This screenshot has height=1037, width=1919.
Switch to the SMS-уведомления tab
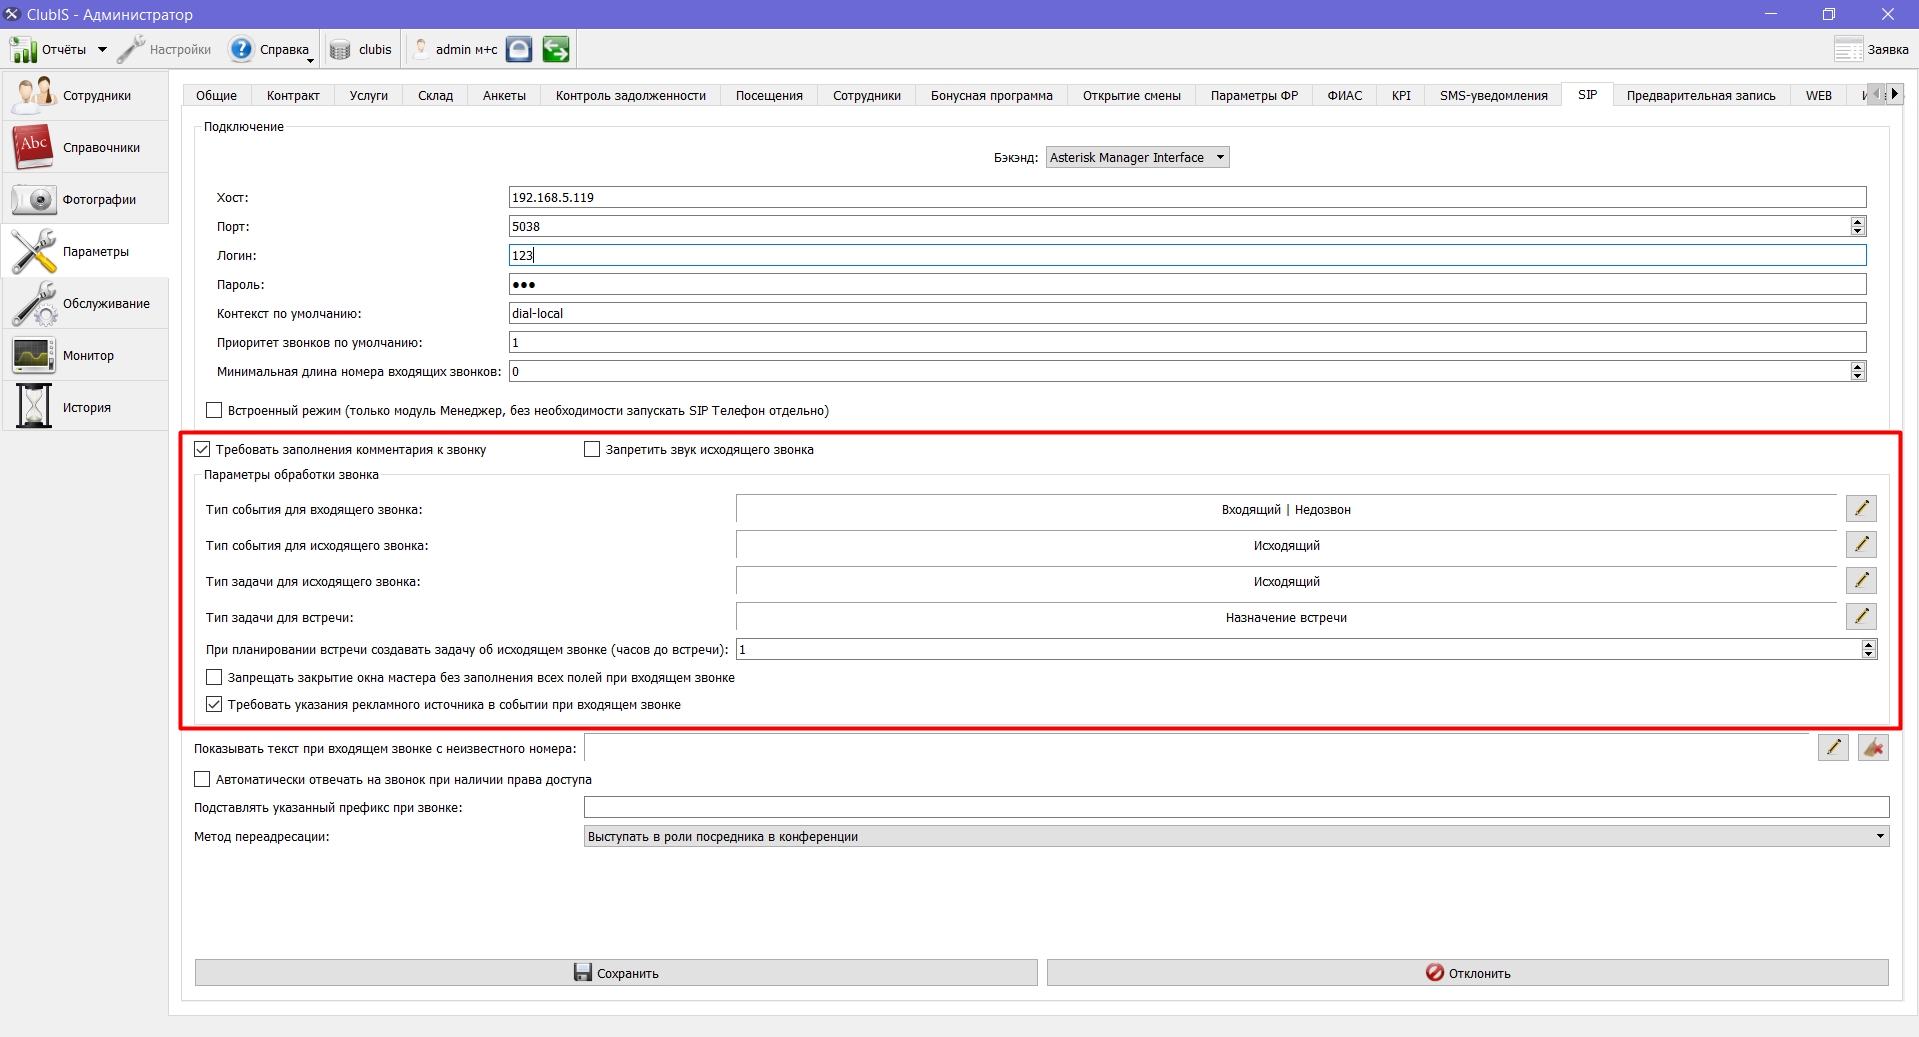(1493, 96)
